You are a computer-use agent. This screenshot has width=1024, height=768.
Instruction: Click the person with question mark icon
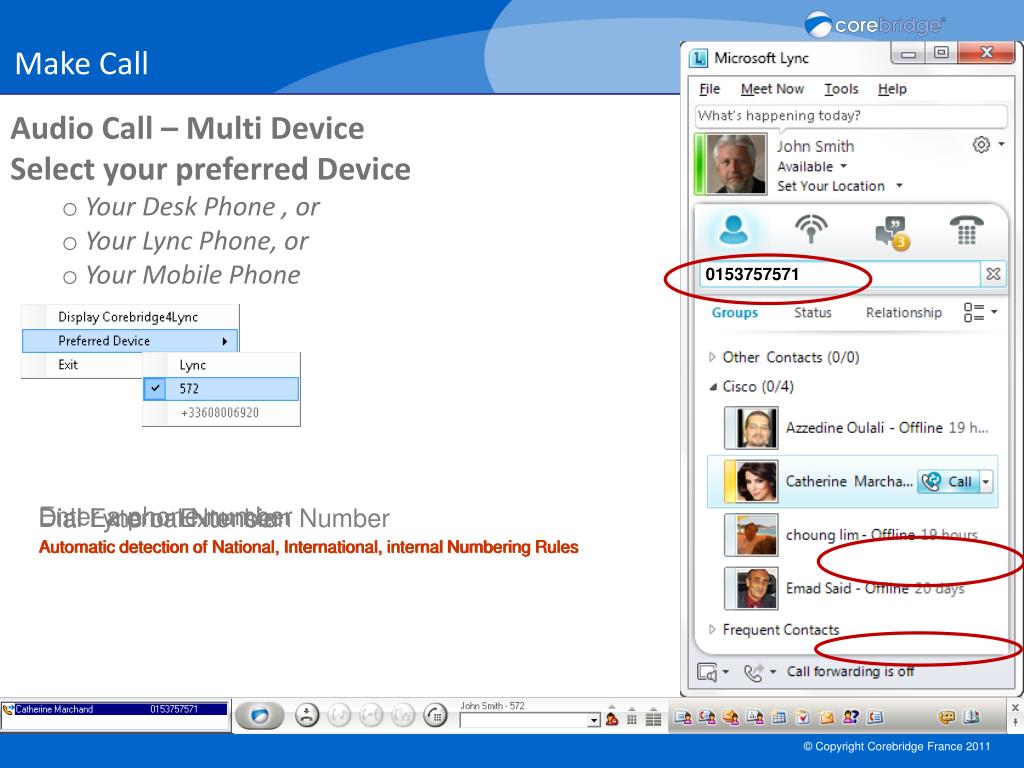pos(851,717)
